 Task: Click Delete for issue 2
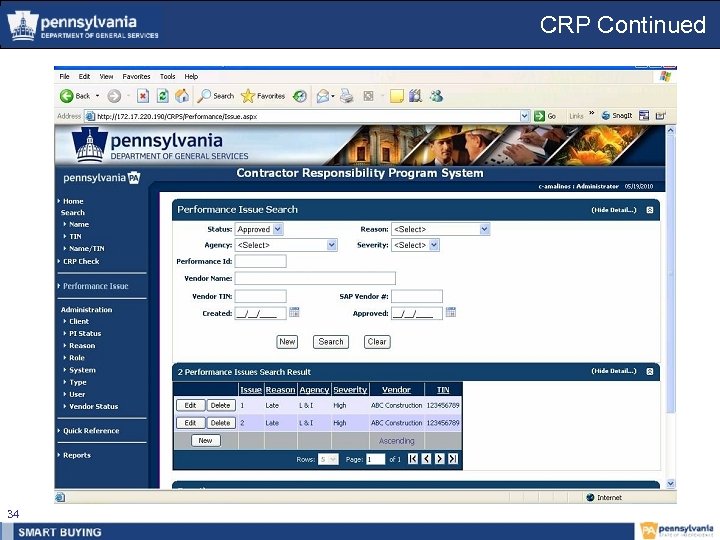(220, 423)
